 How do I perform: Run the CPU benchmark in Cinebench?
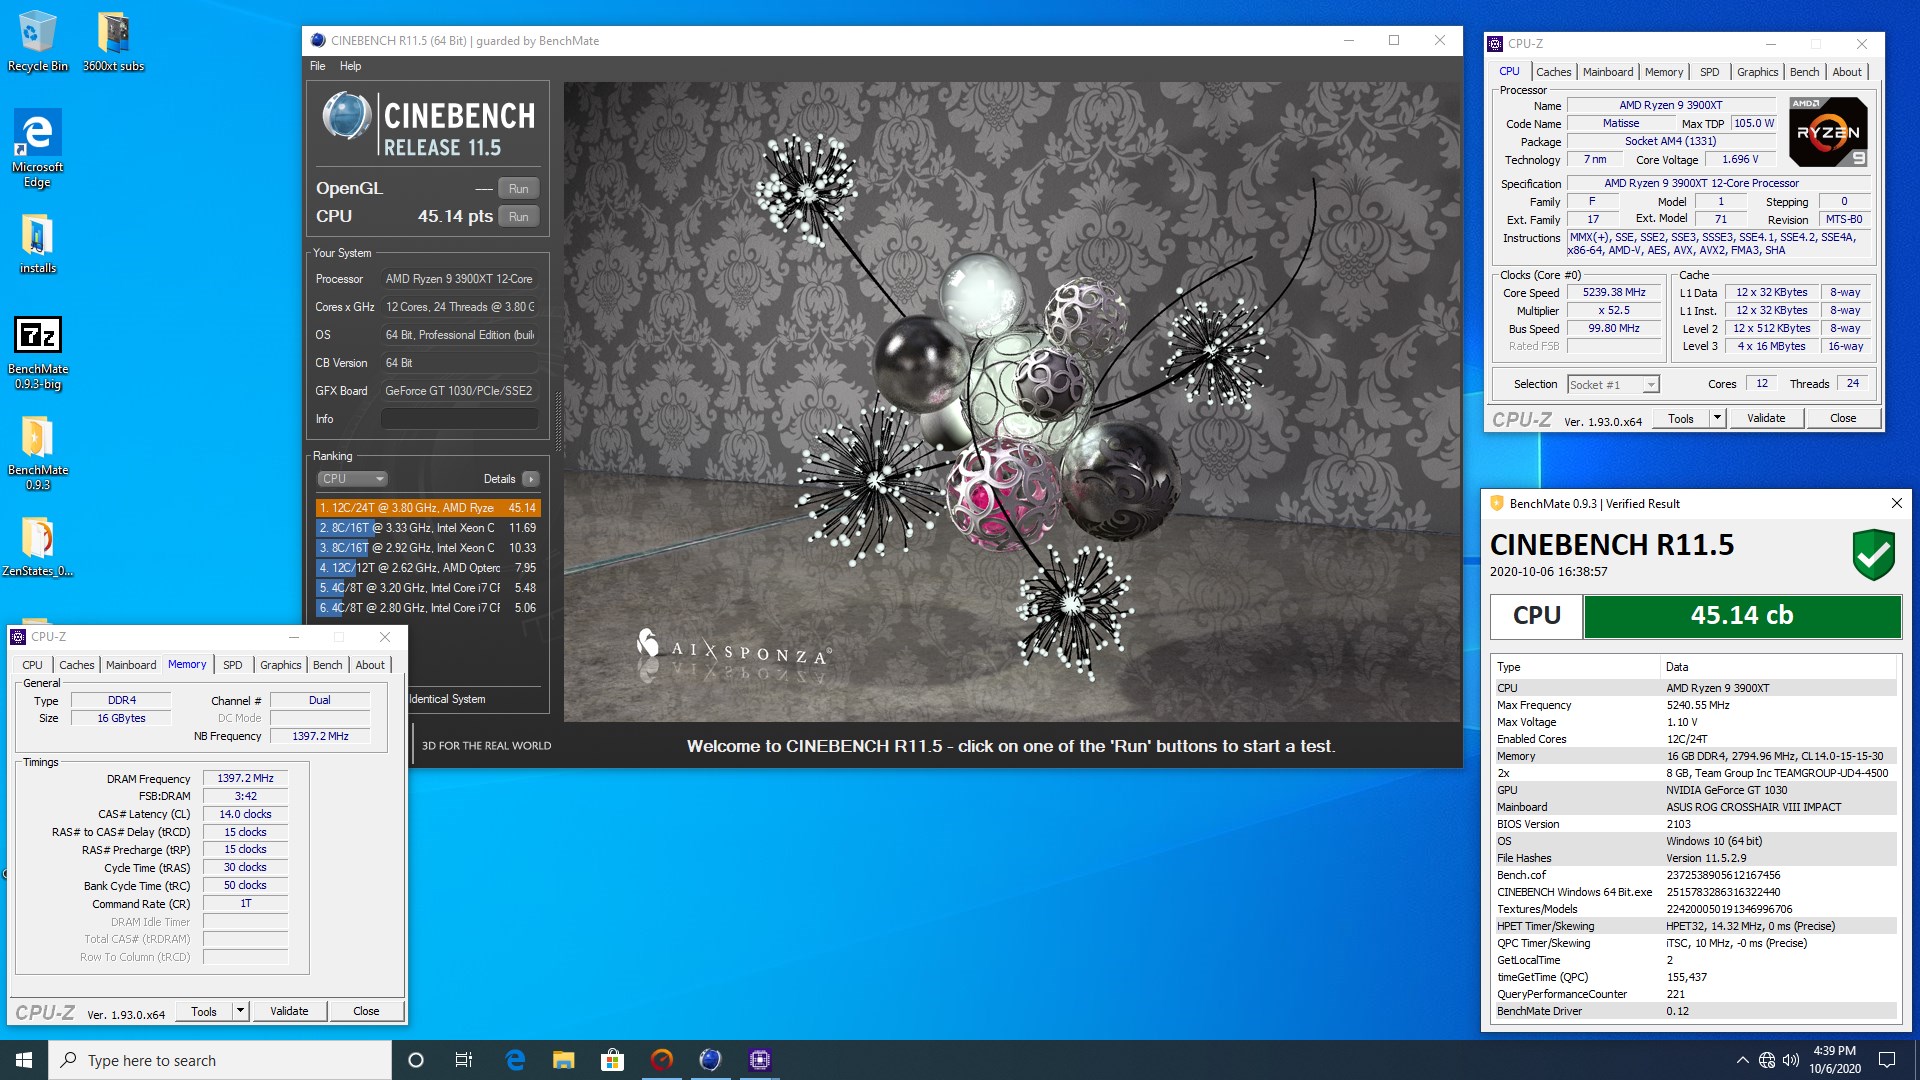tap(518, 216)
